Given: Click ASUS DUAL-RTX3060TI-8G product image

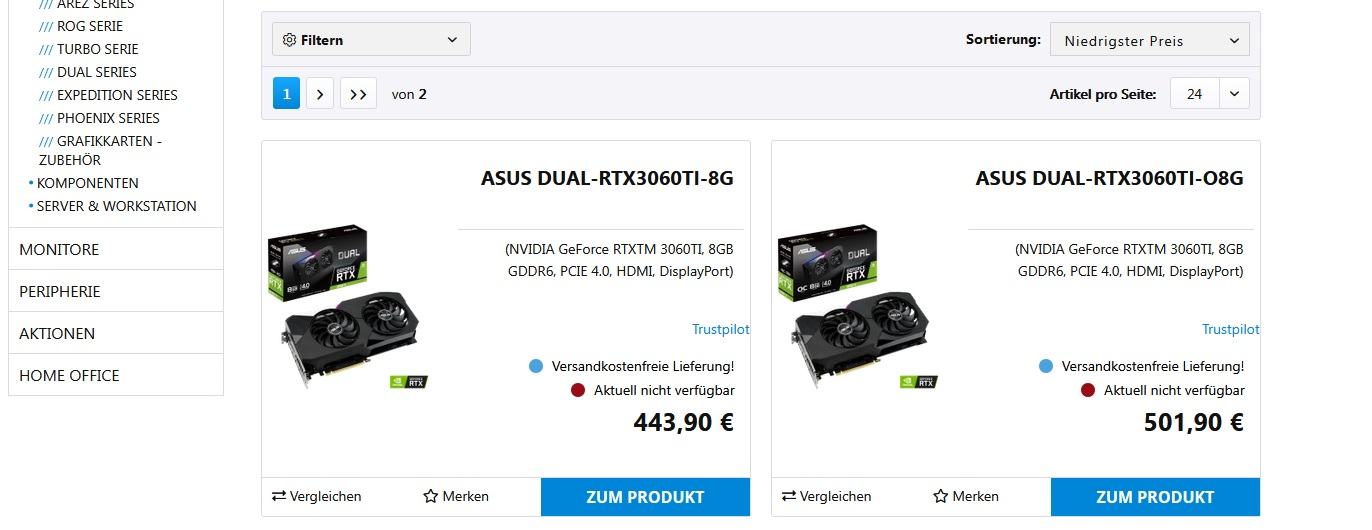Looking at the screenshot, I should pos(348,308).
